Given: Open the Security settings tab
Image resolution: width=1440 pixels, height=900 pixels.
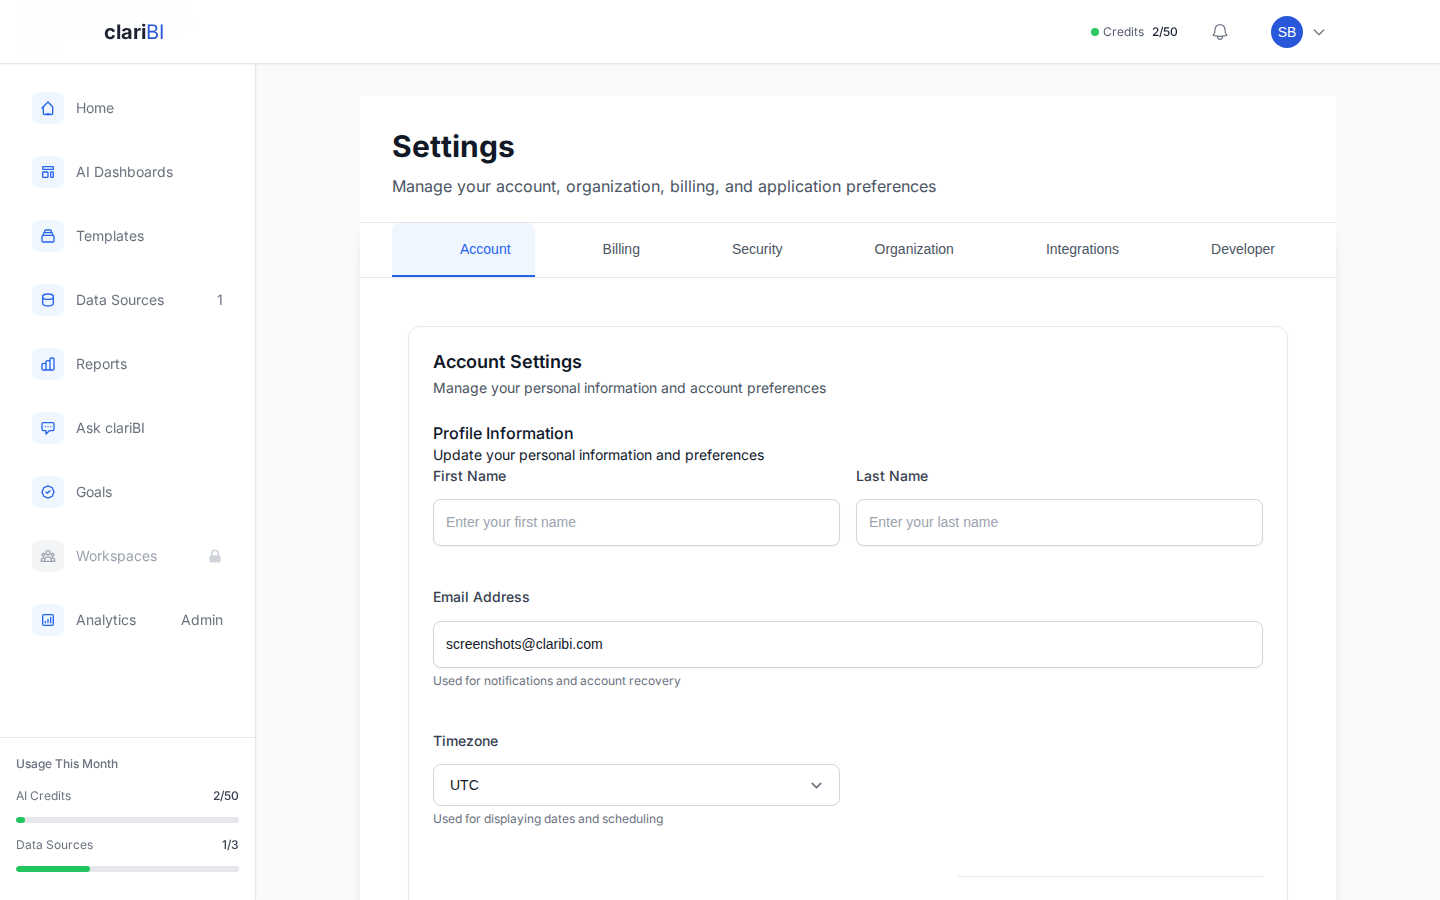Looking at the screenshot, I should [x=757, y=249].
